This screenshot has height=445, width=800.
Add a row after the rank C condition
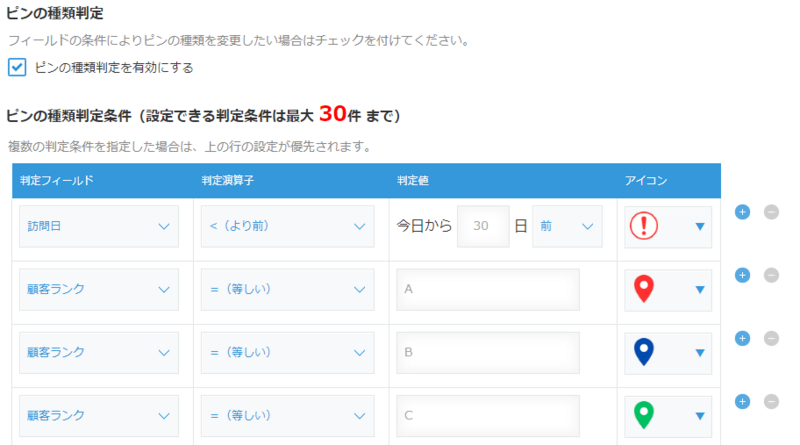(x=742, y=401)
